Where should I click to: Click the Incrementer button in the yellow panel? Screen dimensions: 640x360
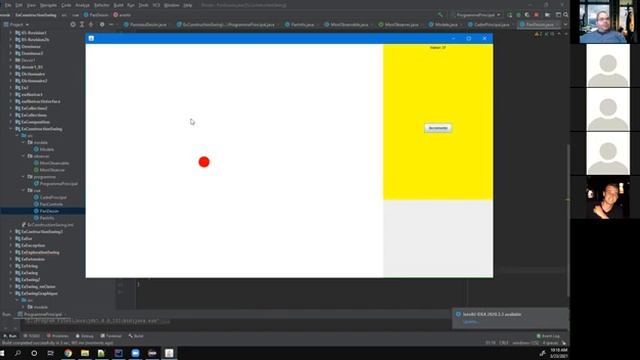(x=438, y=128)
